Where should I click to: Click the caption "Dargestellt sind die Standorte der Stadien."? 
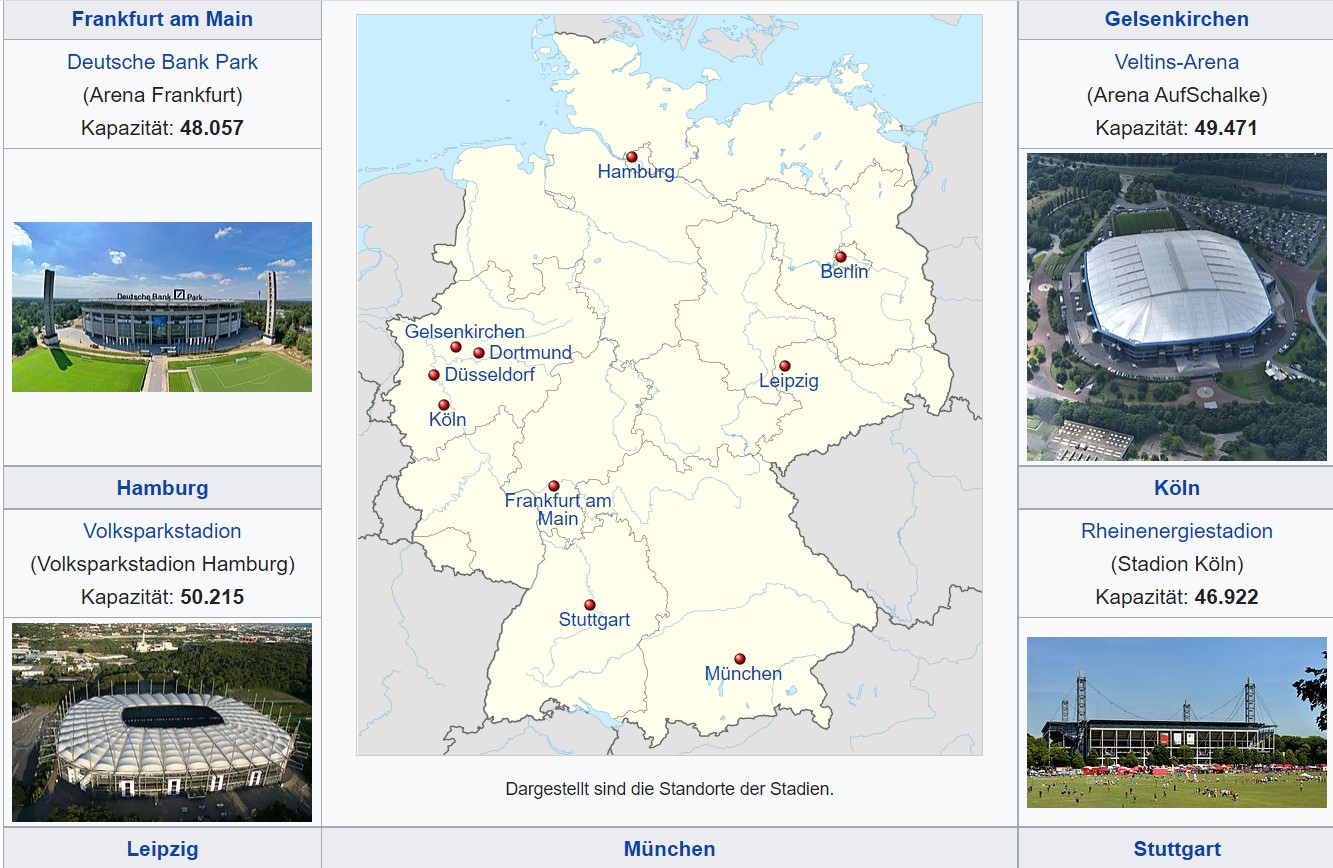pyautogui.click(x=670, y=789)
